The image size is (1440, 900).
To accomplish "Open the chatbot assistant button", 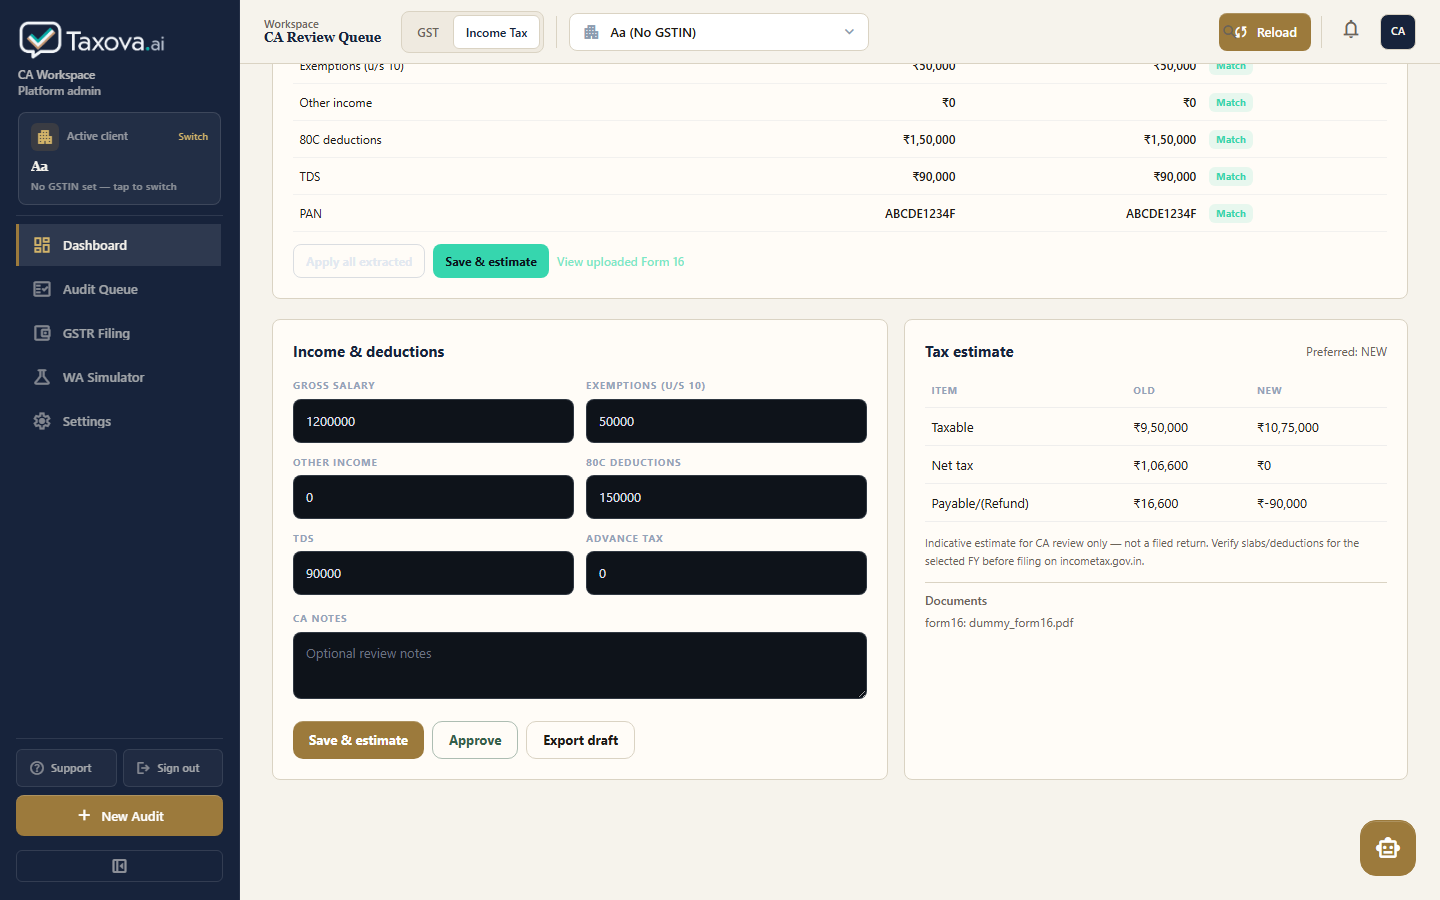I will [1388, 848].
